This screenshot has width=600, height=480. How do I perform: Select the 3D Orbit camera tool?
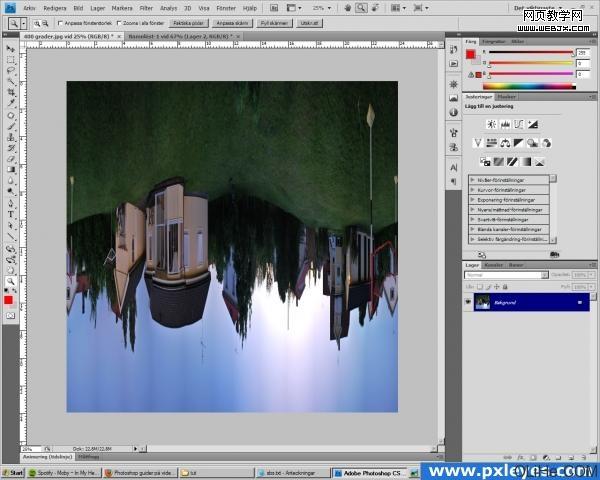point(10,260)
